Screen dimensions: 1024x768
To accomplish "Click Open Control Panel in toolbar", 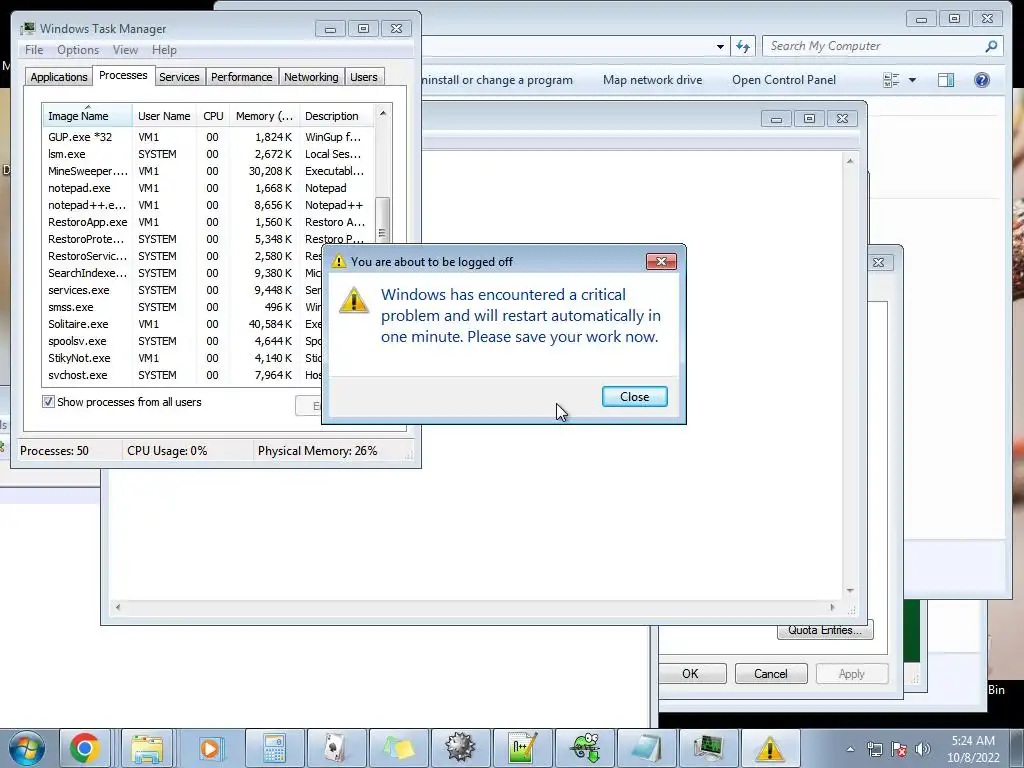I will [x=784, y=80].
